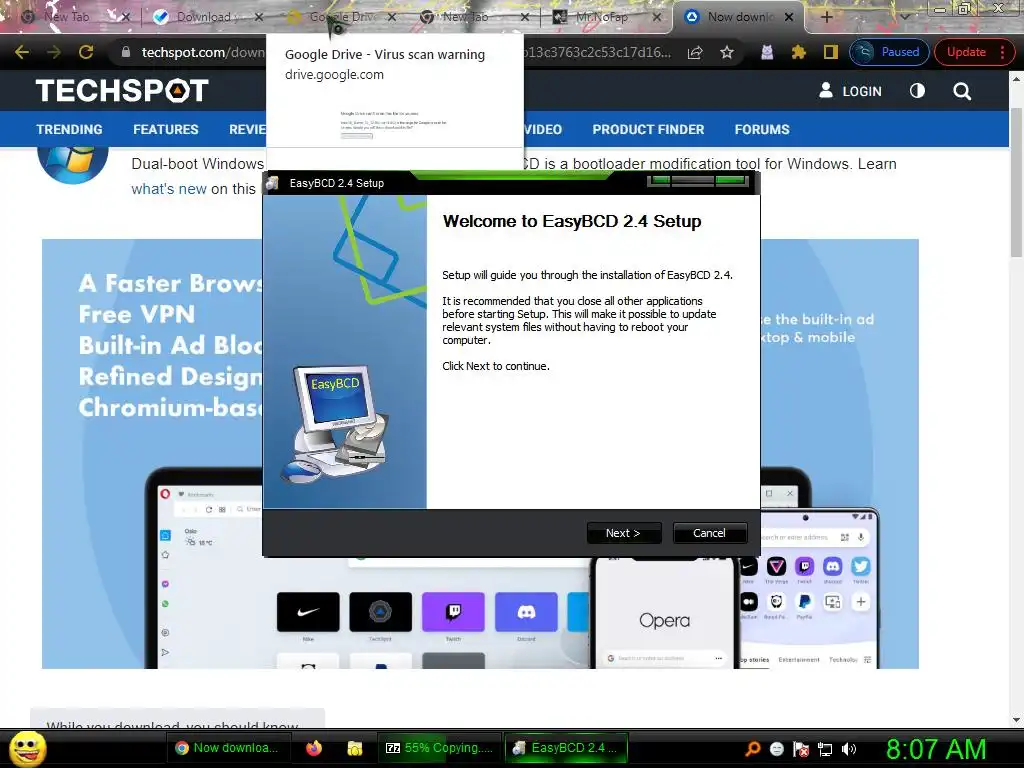
Task: Bookmark this page with the star
Action: point(727,52)
